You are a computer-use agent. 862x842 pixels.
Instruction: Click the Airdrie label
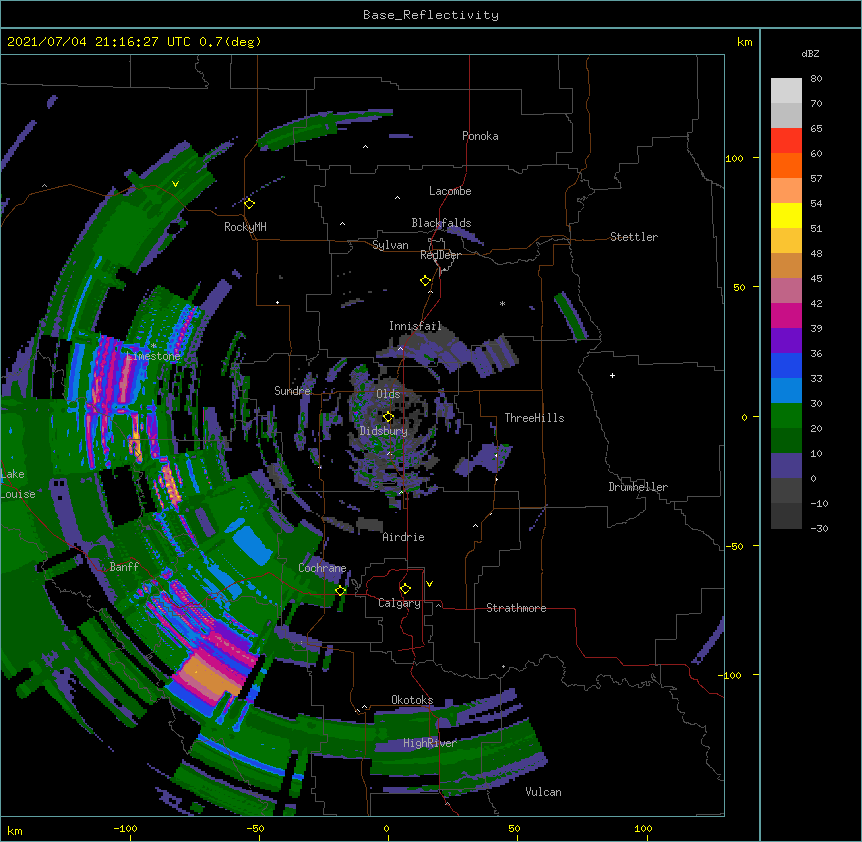(x=404, y=537)
